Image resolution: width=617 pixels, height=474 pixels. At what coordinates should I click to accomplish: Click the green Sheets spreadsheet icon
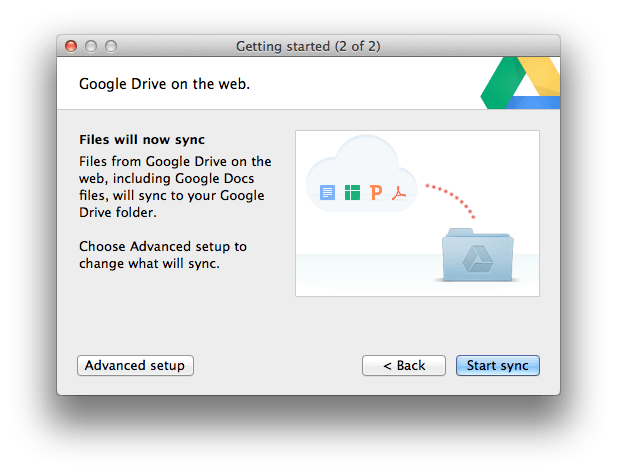pyautogui.click(x=352, y=192)
